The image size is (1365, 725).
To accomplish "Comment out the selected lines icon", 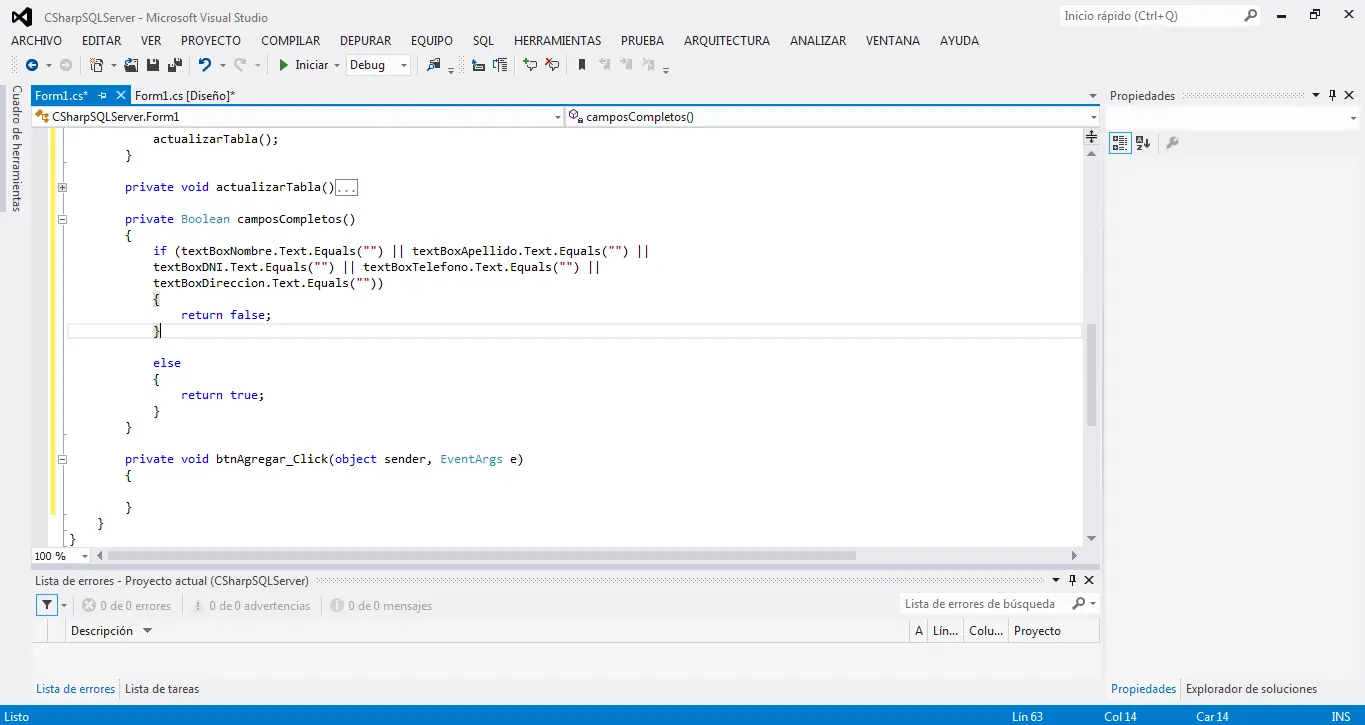I will 530,65.
